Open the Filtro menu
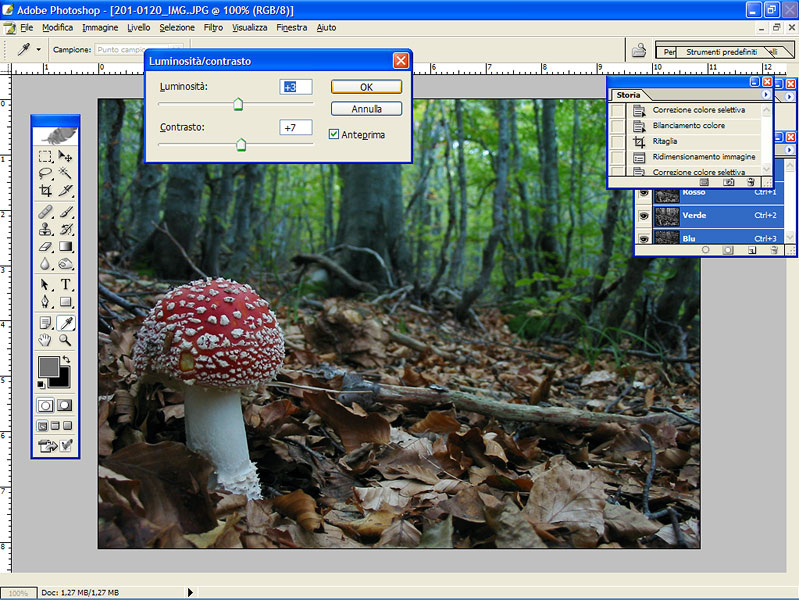This screenshot has height=600, width=799. [213, 27]
